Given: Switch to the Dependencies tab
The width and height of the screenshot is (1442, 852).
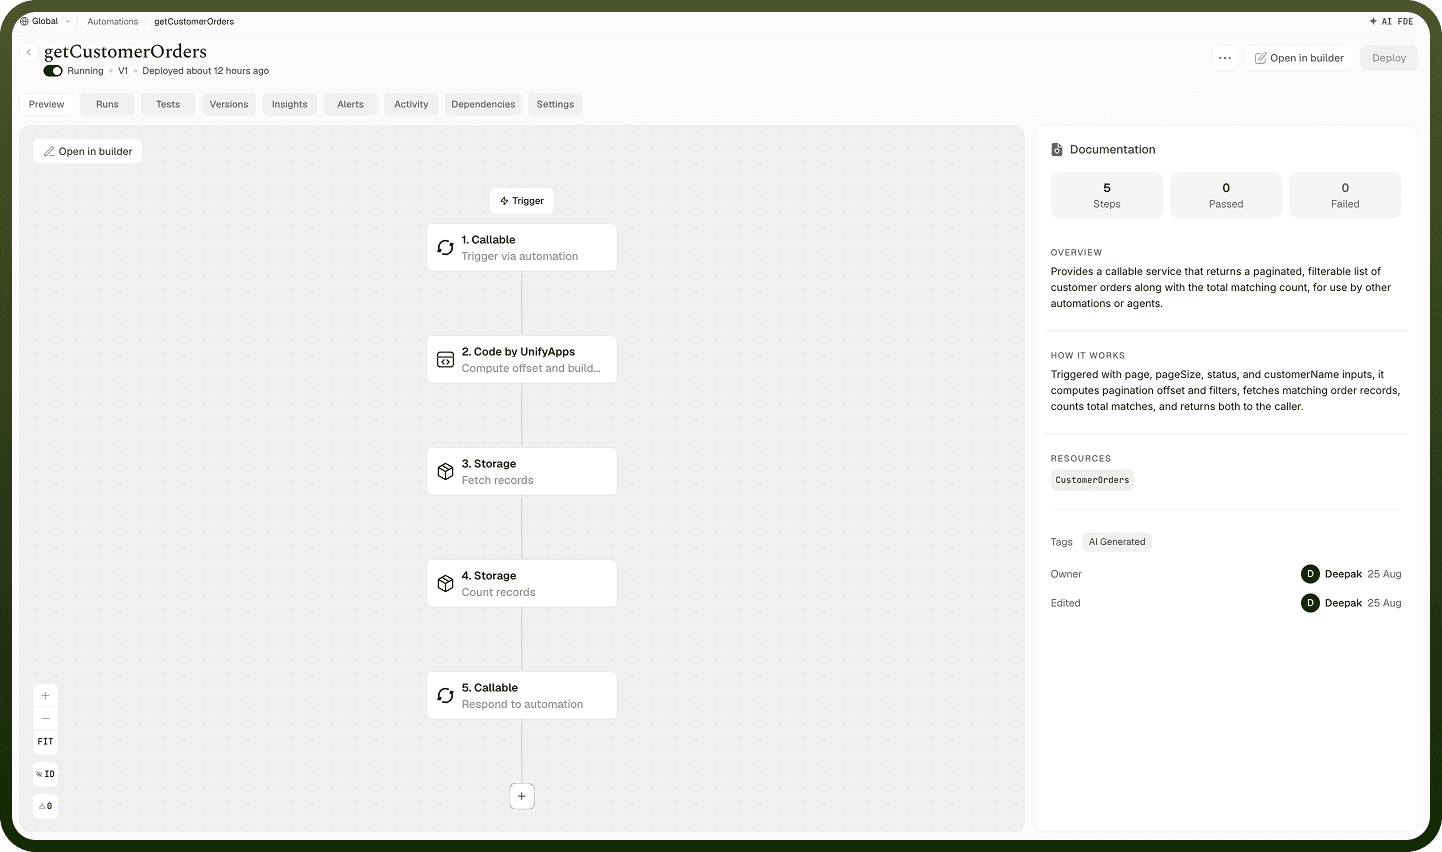Looking at the screenshot, I should 483,104.
